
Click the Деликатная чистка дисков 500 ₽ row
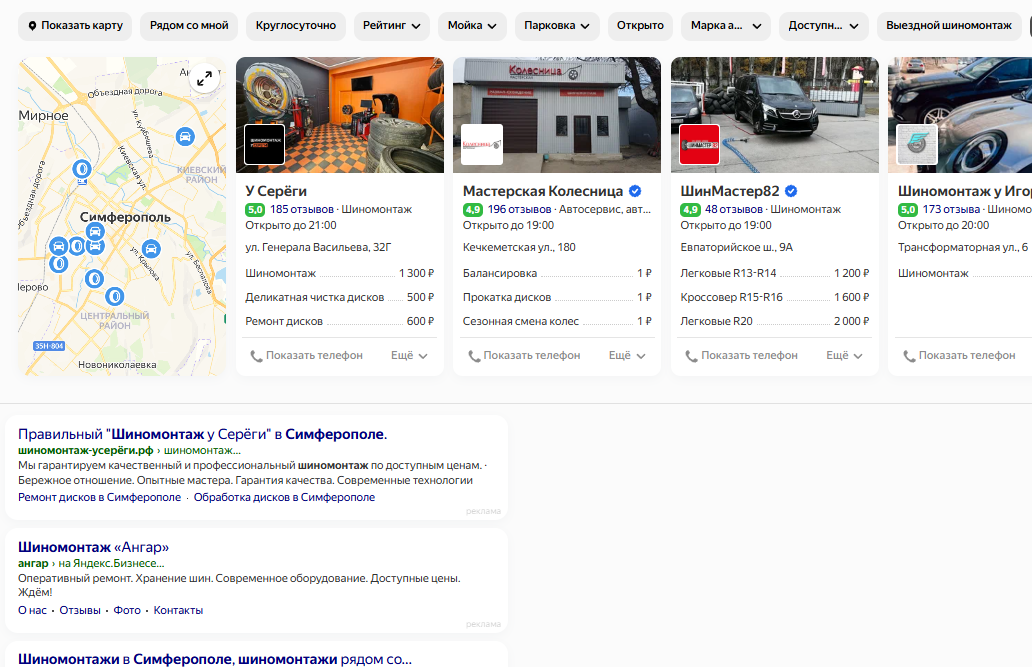coord(340,298)
